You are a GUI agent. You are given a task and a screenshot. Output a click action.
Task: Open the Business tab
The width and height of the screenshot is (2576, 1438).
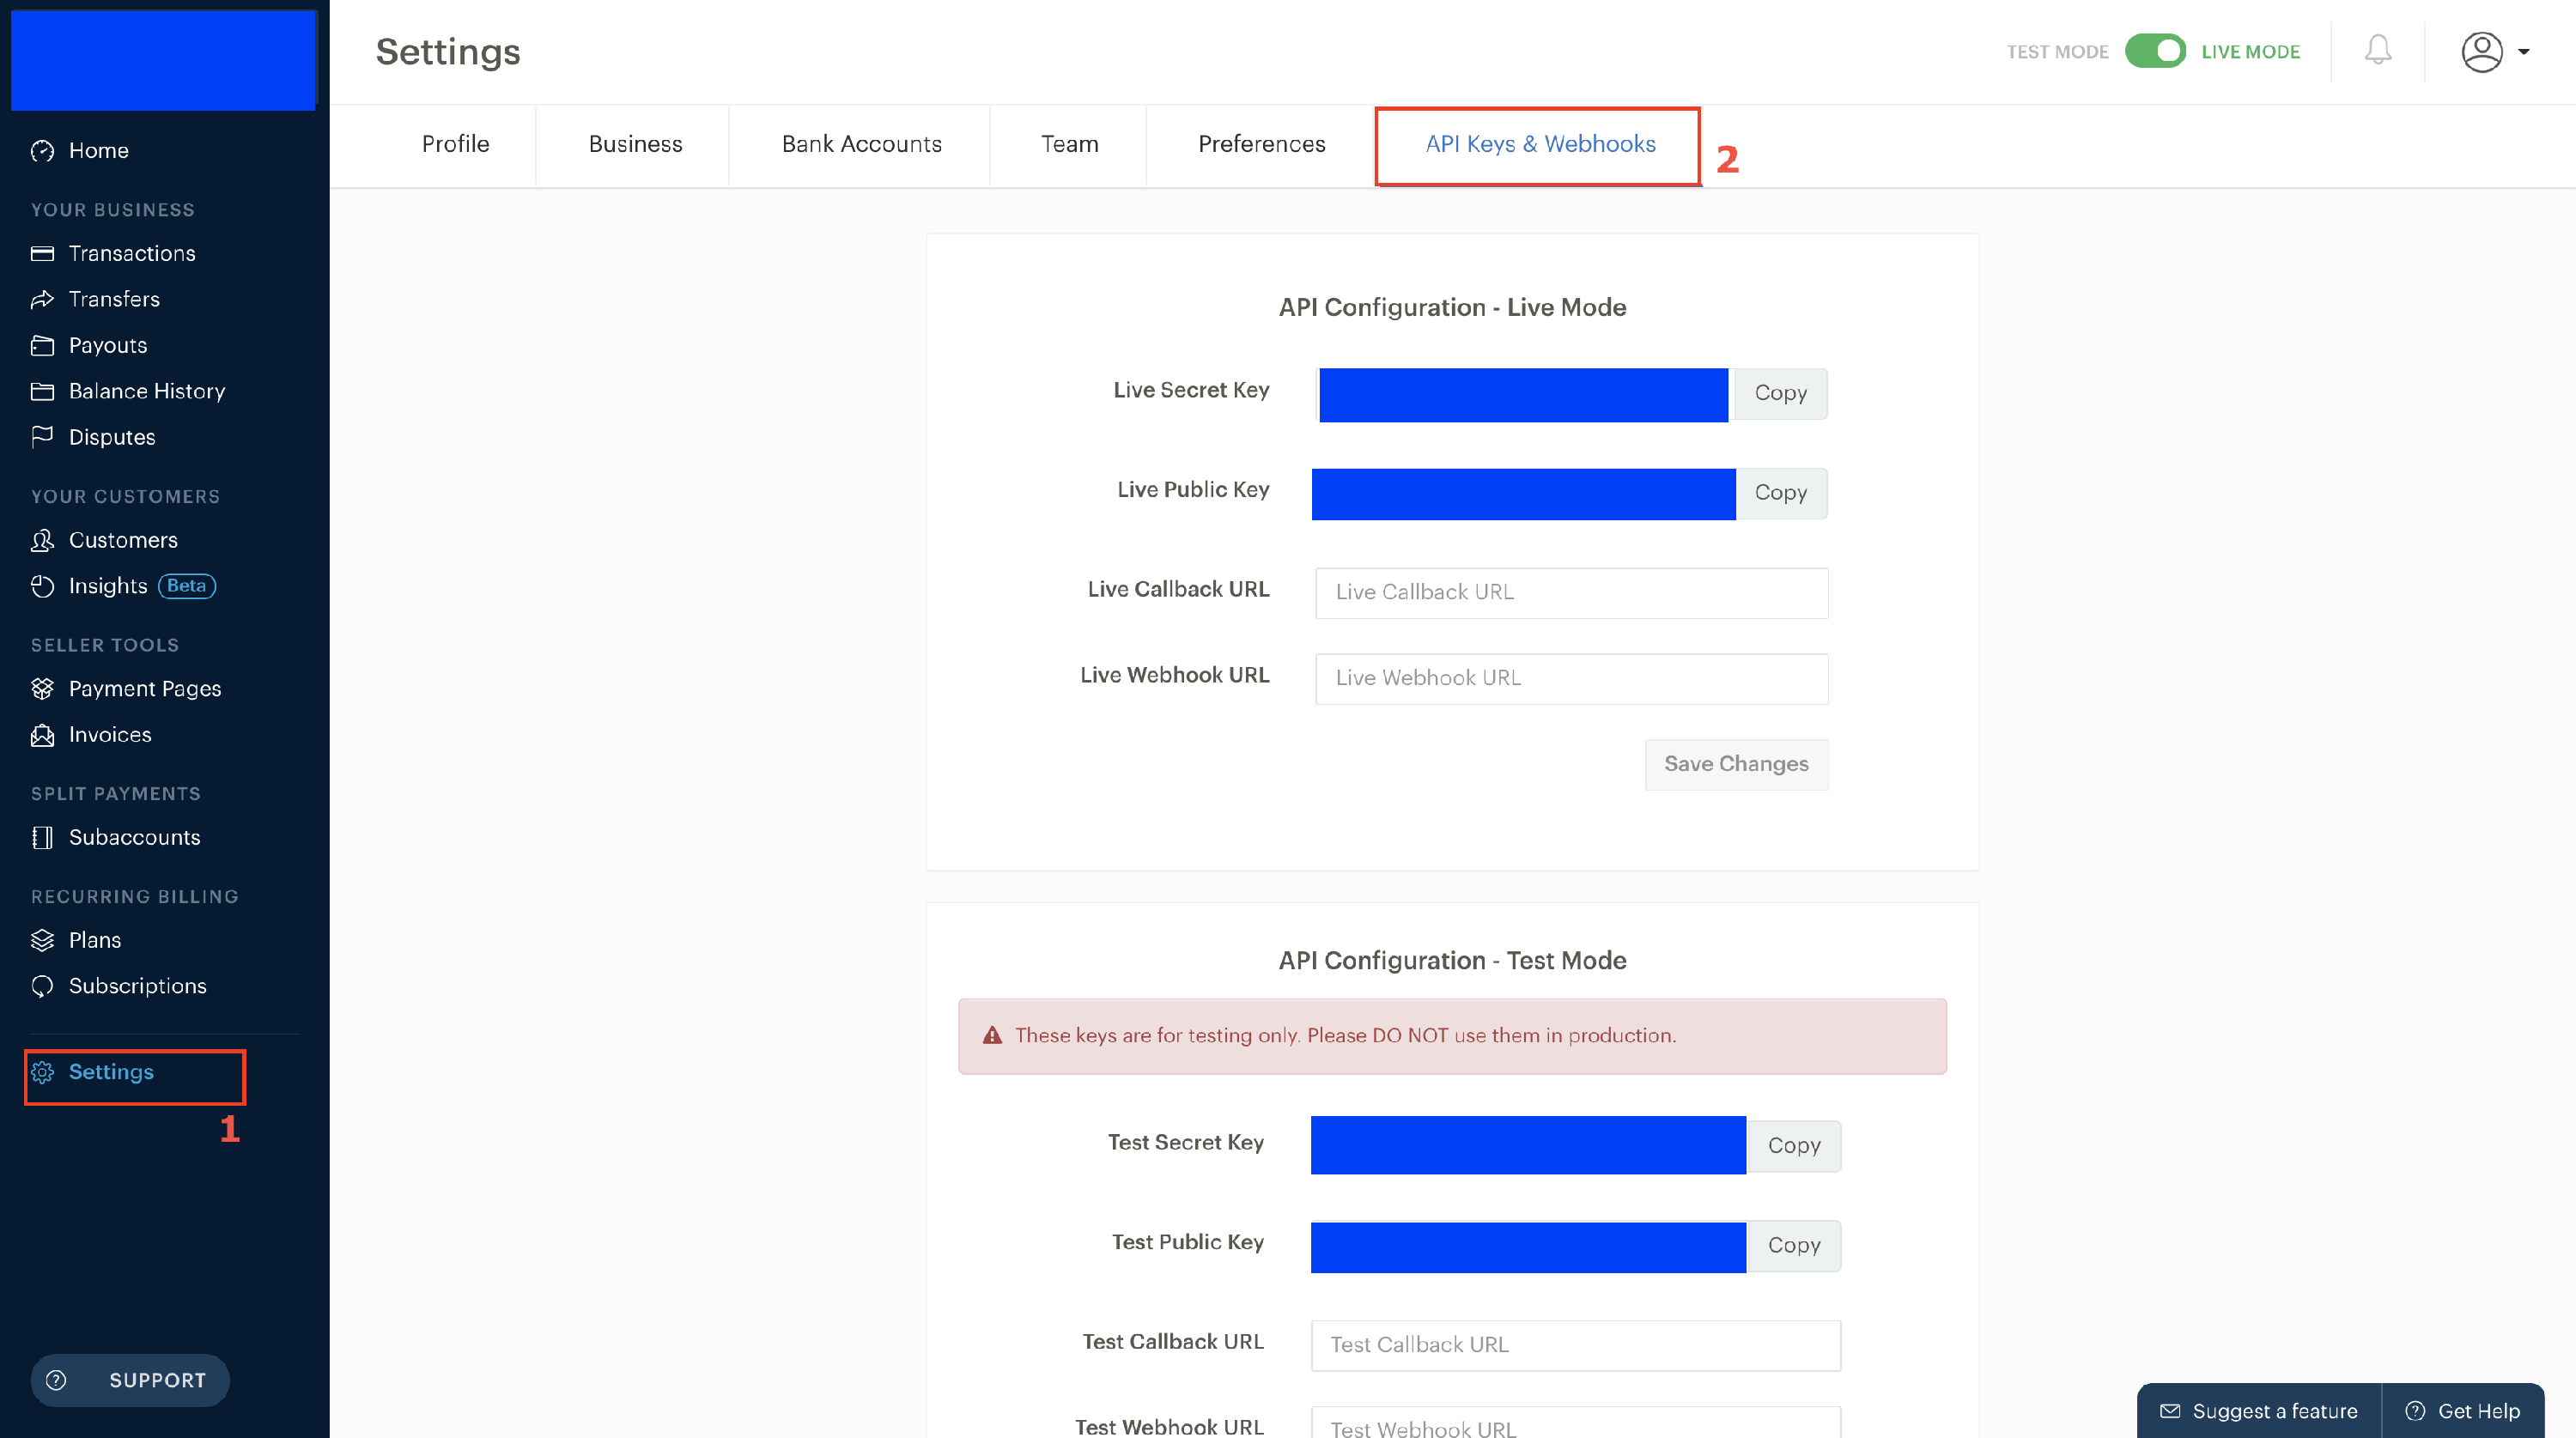click(636, 145)
